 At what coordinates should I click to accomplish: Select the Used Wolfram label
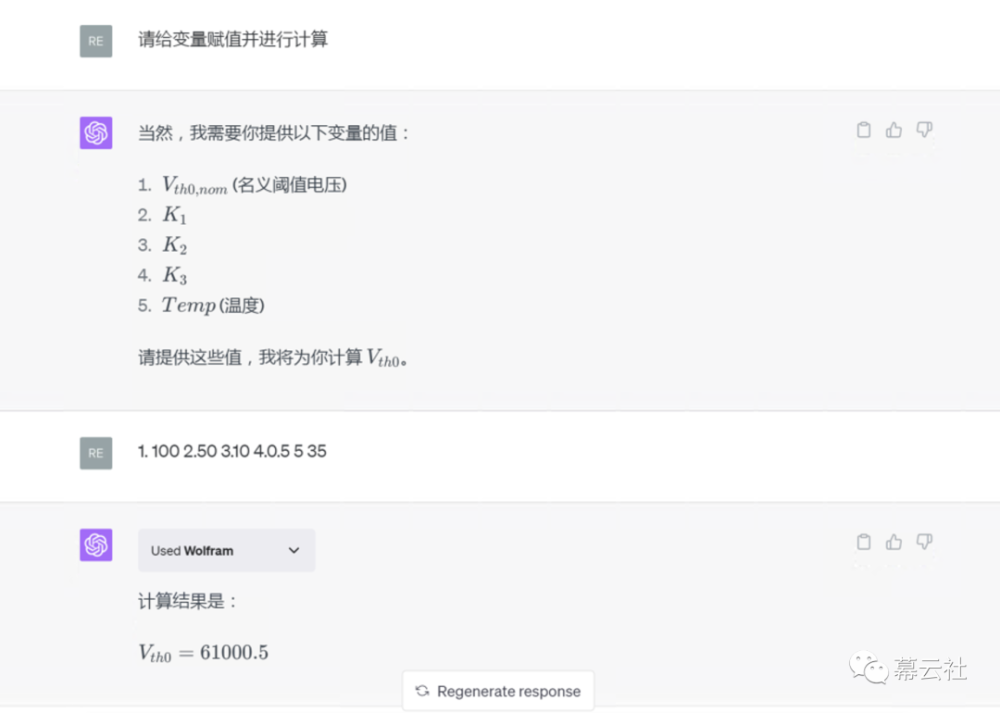coord(192,550)
